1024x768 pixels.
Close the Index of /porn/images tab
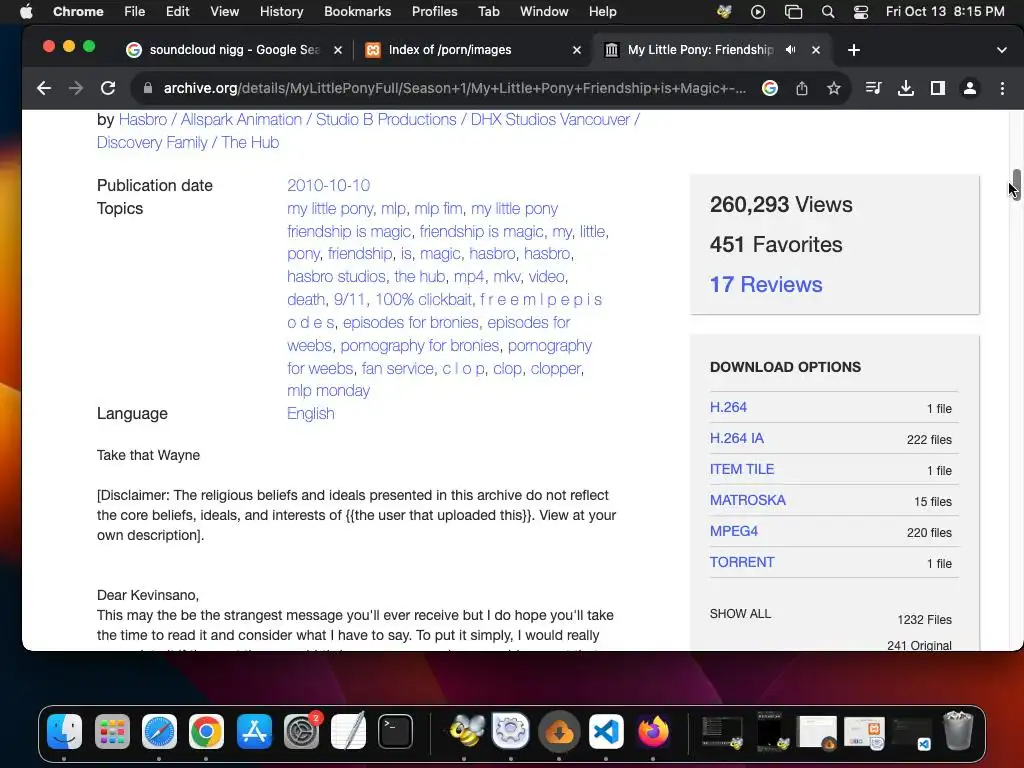pyautogui.click(x=577, y=50)
